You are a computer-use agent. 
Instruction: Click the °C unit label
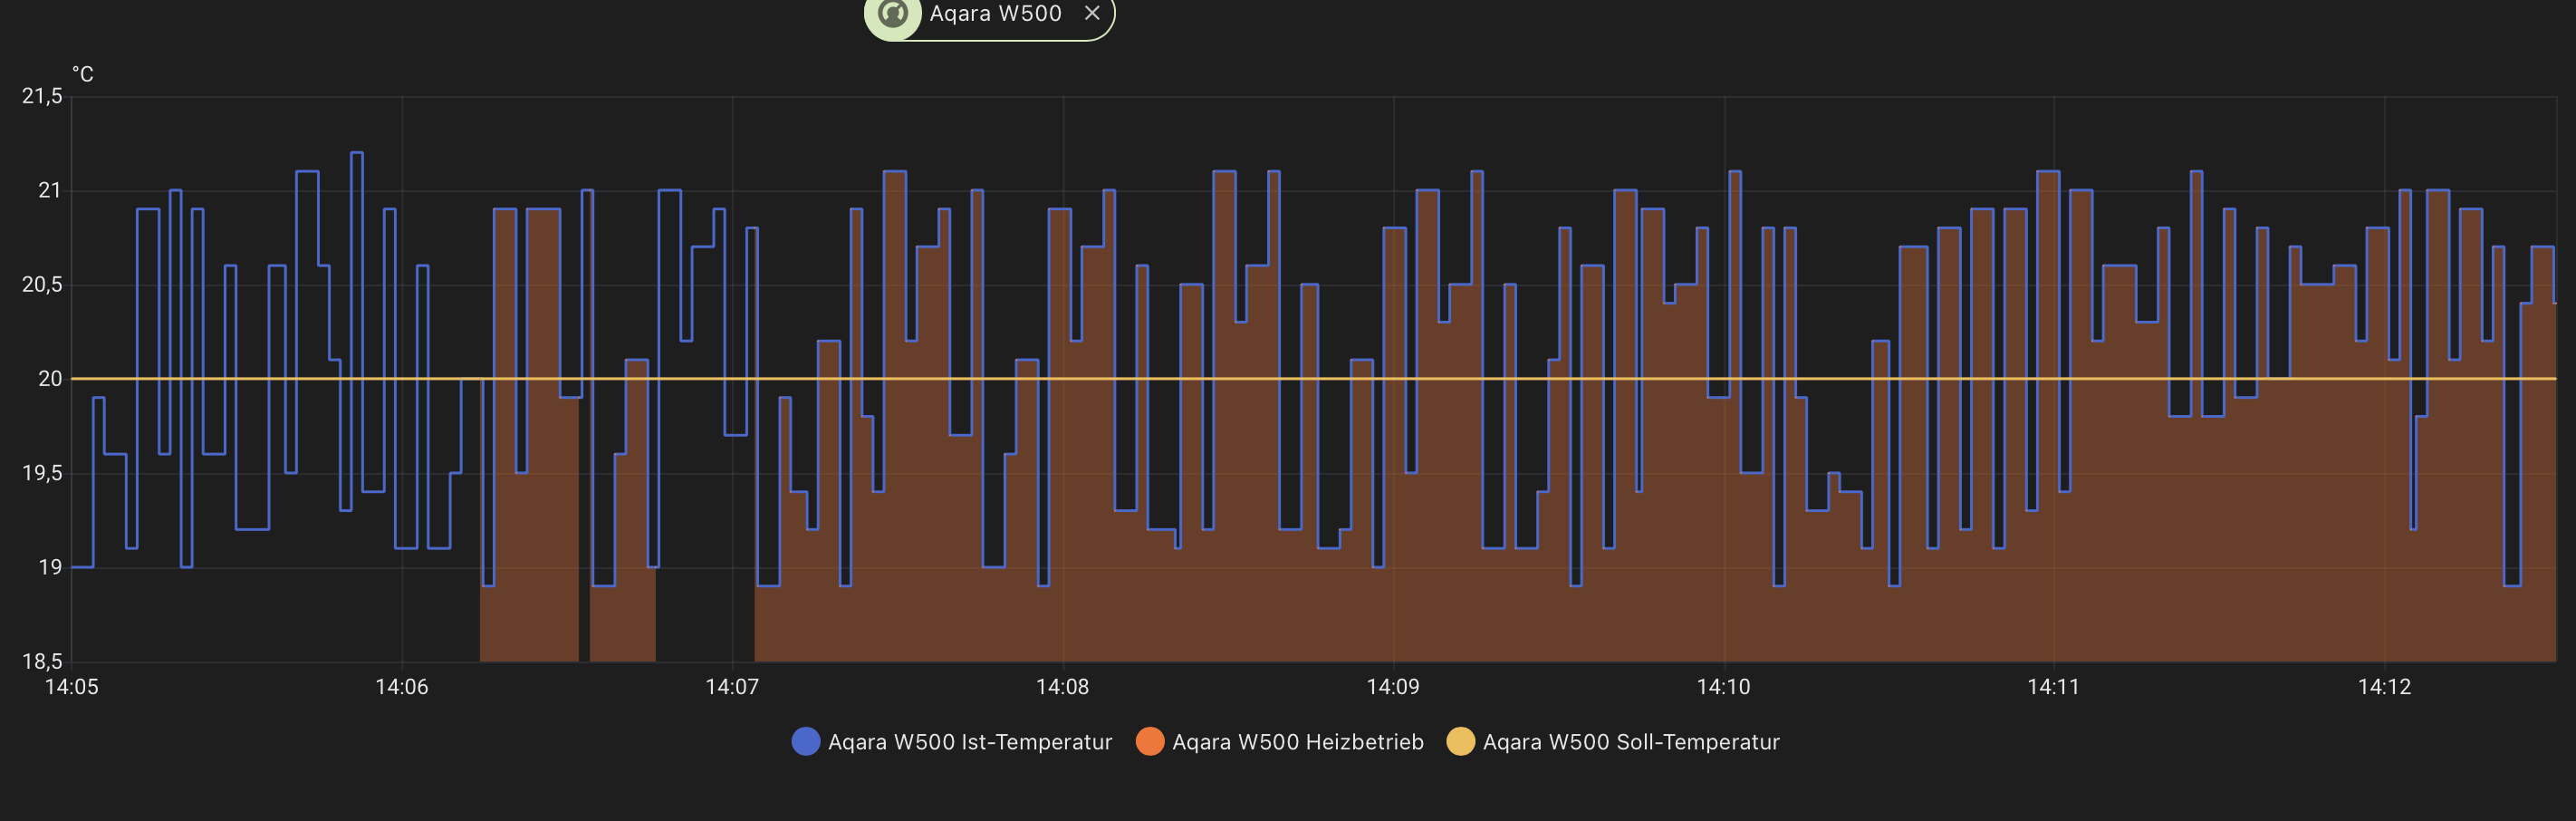pyautogui.click(x=83, y=74)
